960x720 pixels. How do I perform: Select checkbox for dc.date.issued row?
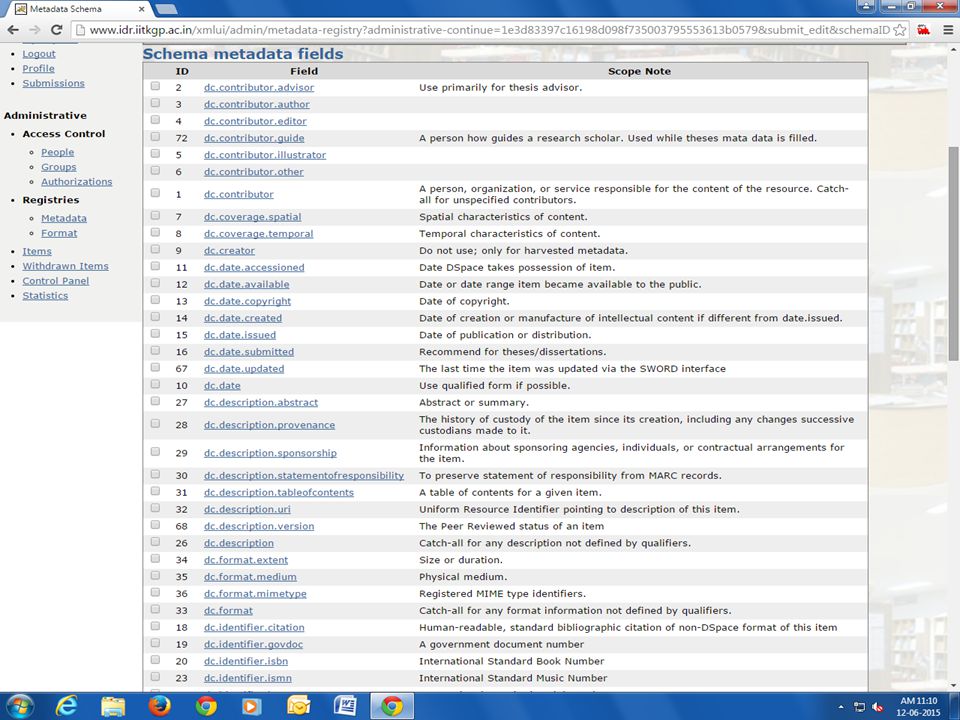pyautogui.click(x=156, y=334)
